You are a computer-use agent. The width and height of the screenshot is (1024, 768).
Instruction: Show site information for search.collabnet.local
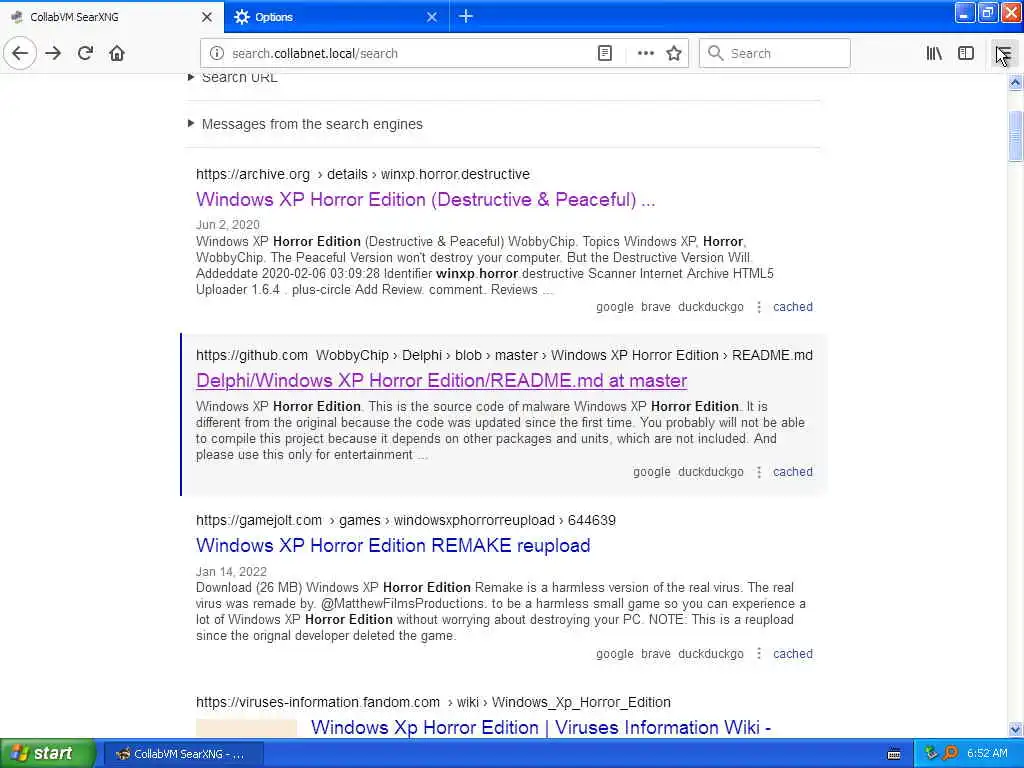click(x=217, y=53)
